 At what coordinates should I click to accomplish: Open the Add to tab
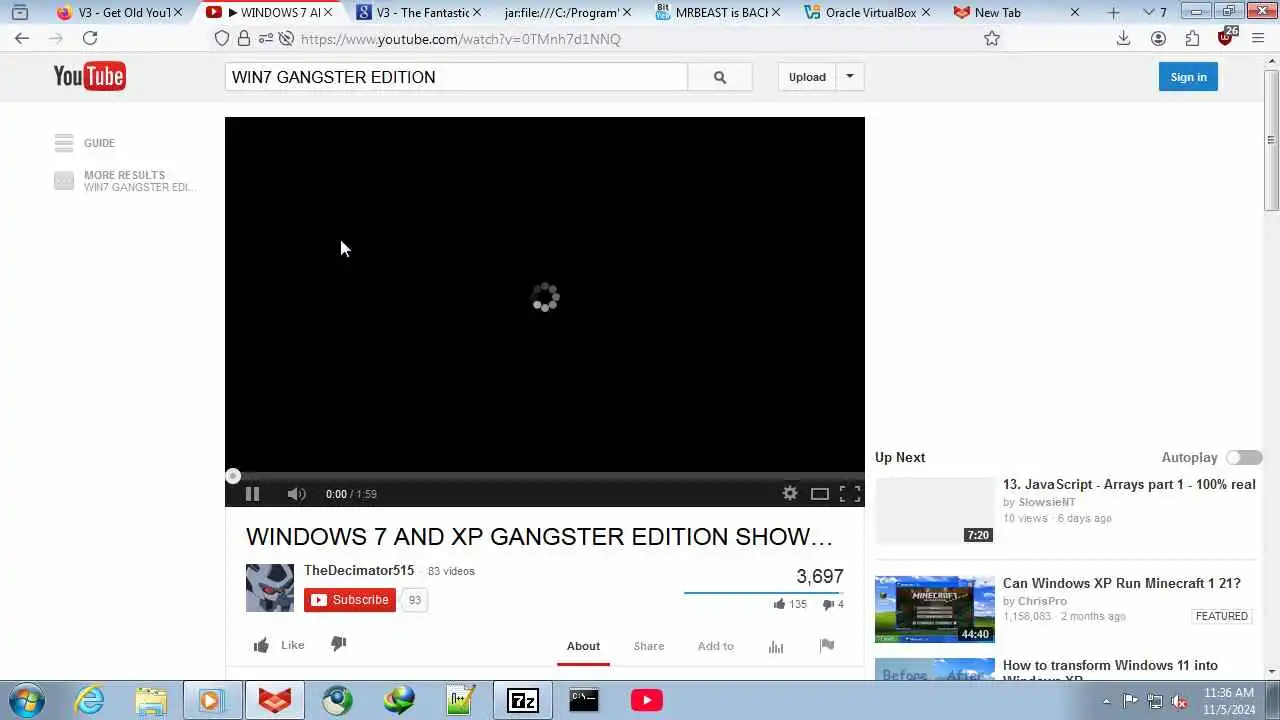[x=716, y=646]
